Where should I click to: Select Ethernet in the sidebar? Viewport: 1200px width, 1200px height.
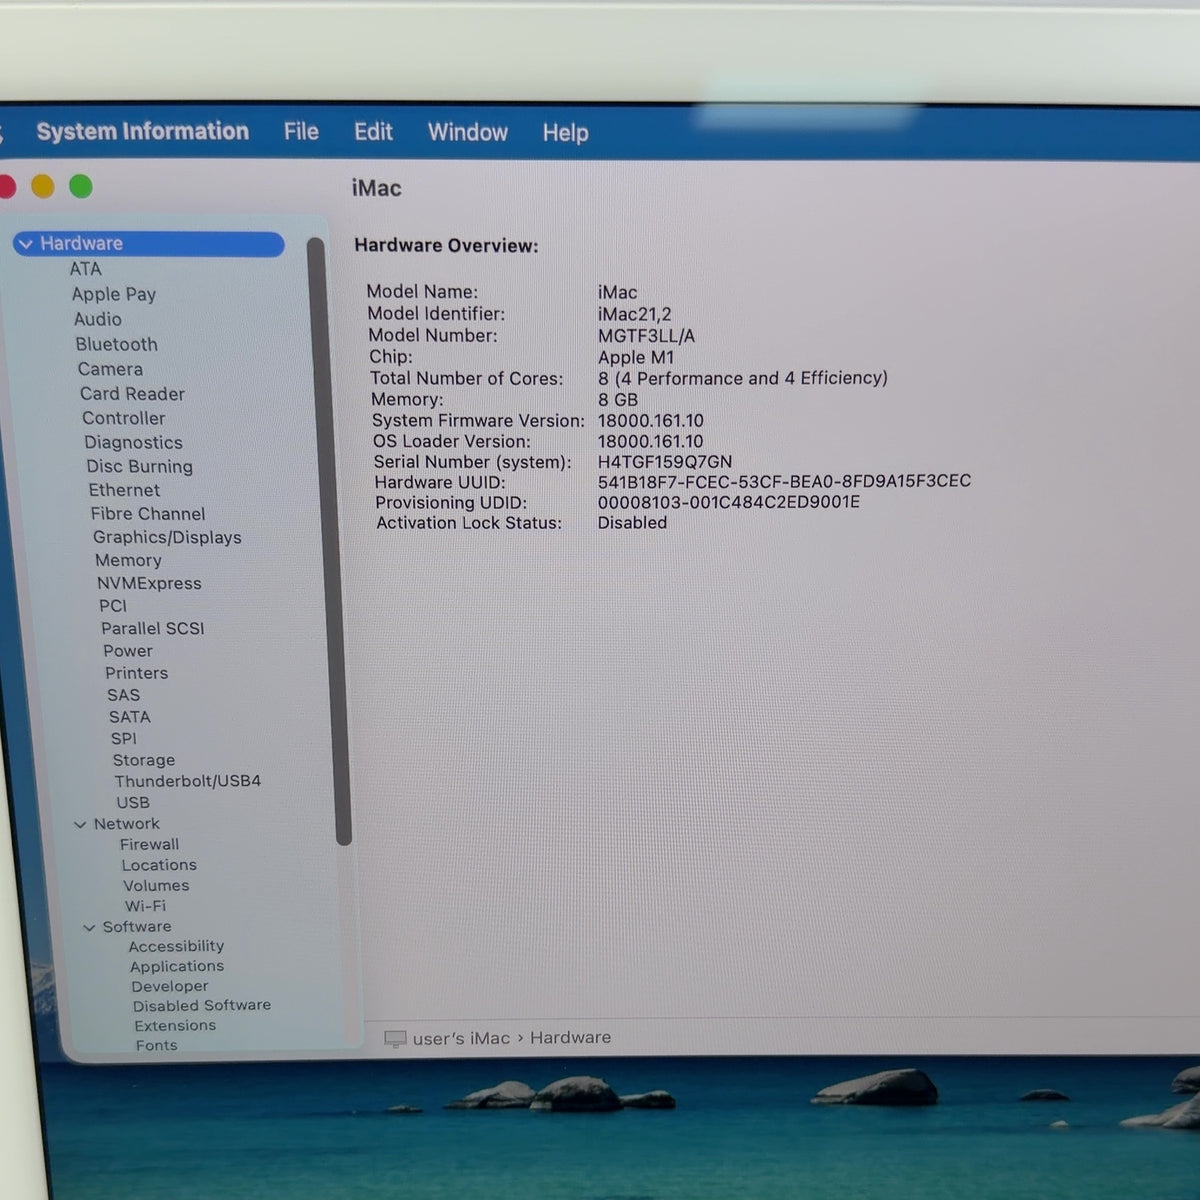pyautogui.click(x=124, y=490)
